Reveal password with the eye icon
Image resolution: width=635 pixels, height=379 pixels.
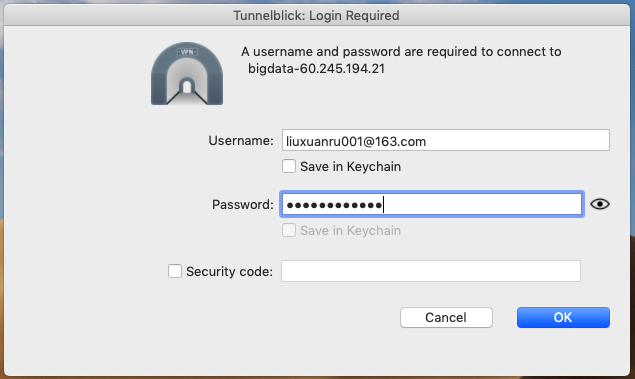click(600, 204)
